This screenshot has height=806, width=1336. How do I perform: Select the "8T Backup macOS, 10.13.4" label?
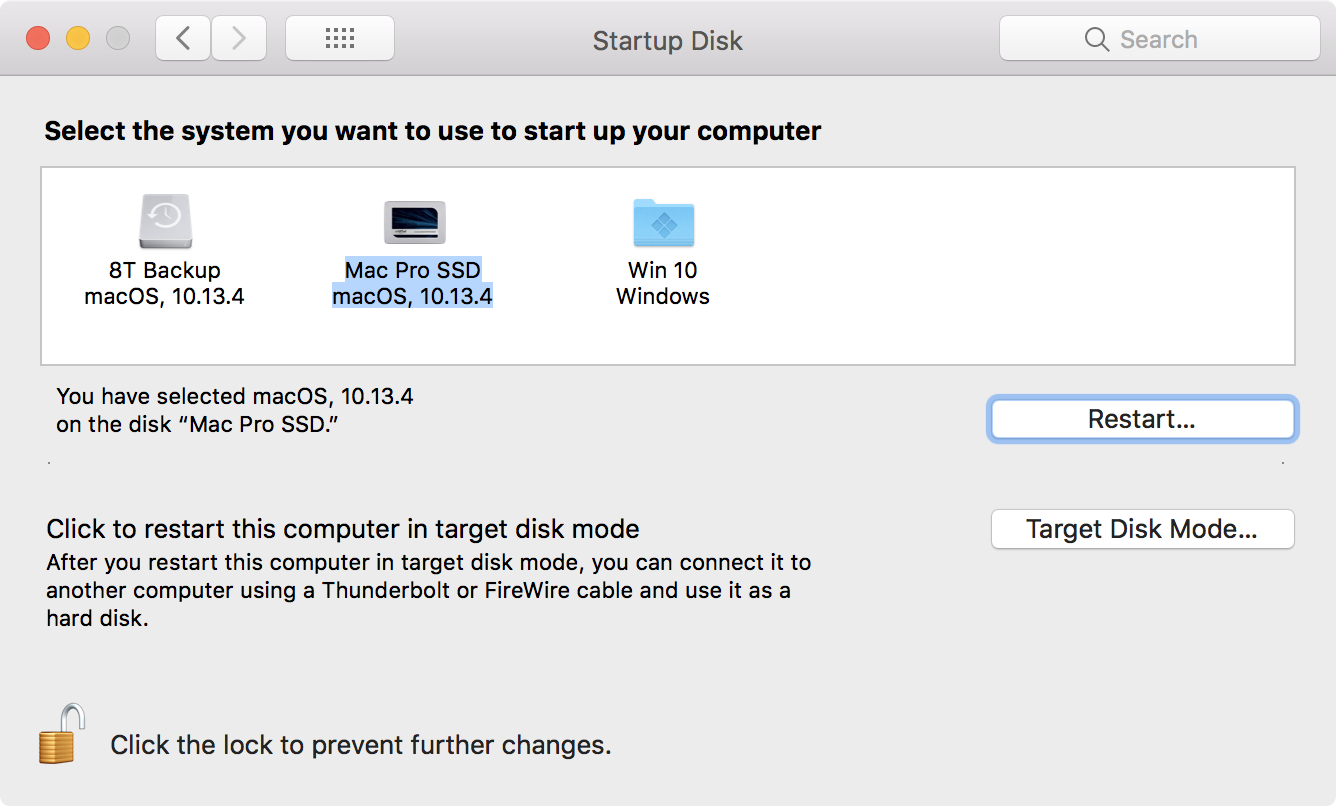[x=165, y=283]
